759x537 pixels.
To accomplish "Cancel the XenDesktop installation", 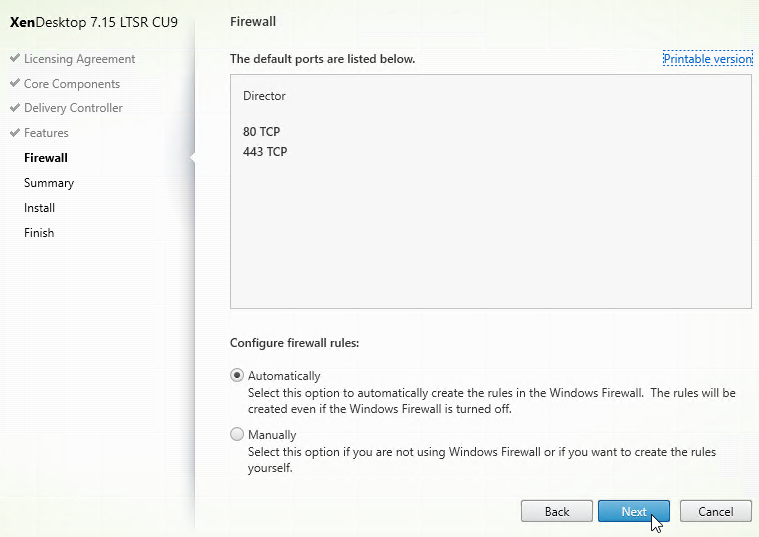I will [x=715, y=511].
